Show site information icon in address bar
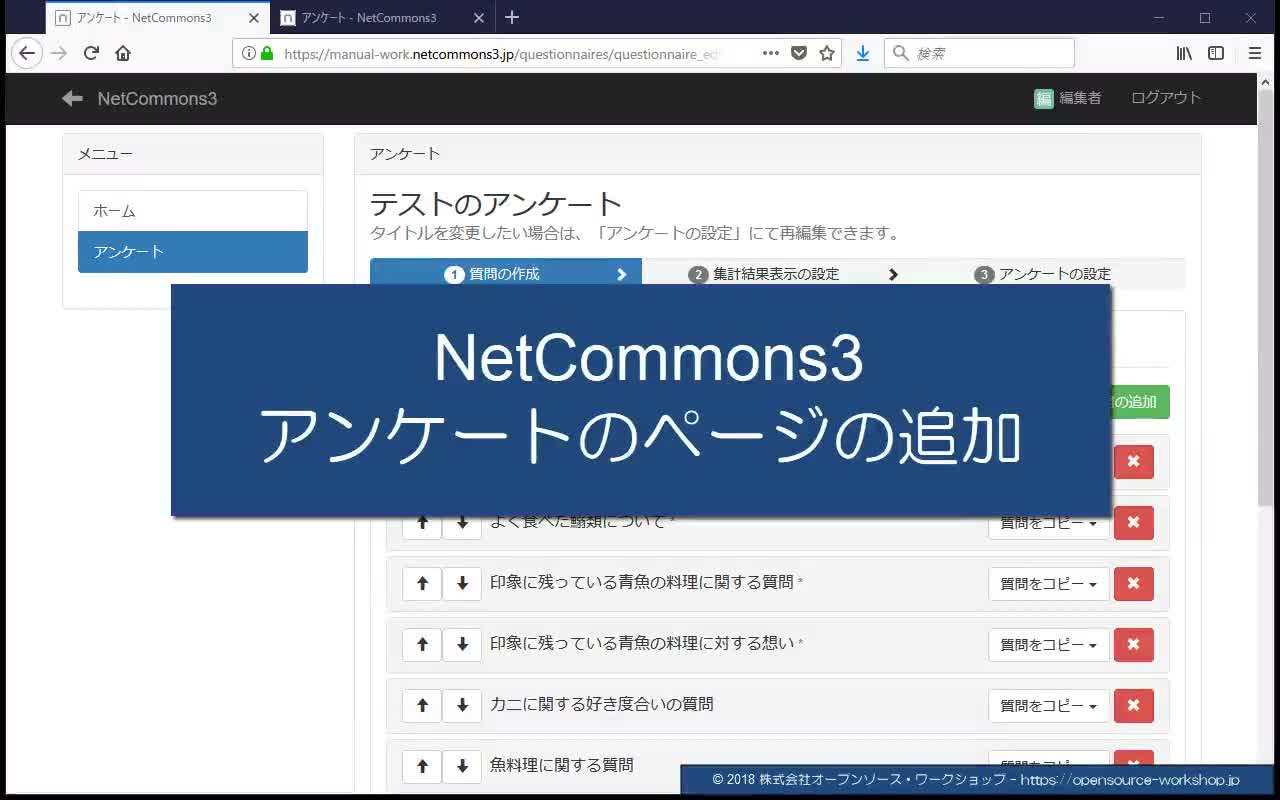Screen dimensions: 1280x800 pyautogui.click(x=249, y=53)
